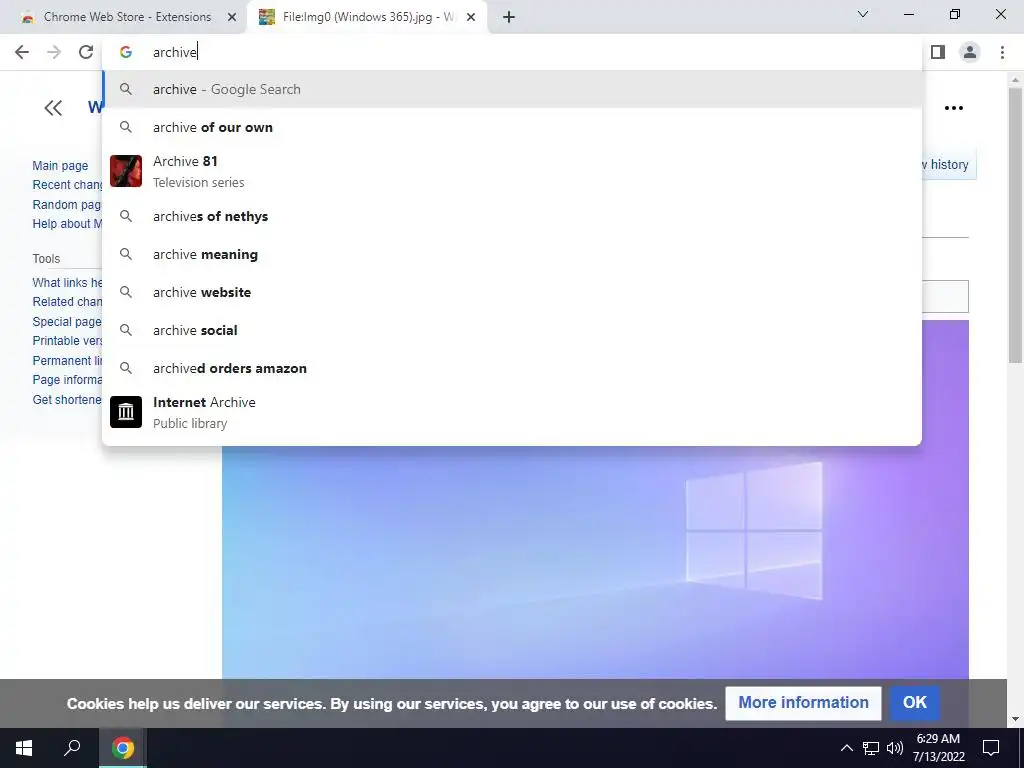Click the Internet Archive logo icon
1024x768 pixels.
click(126, 412)
